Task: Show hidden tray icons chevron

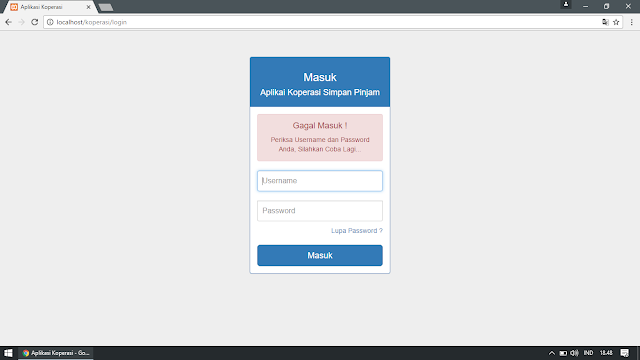Action: (551, 353)
